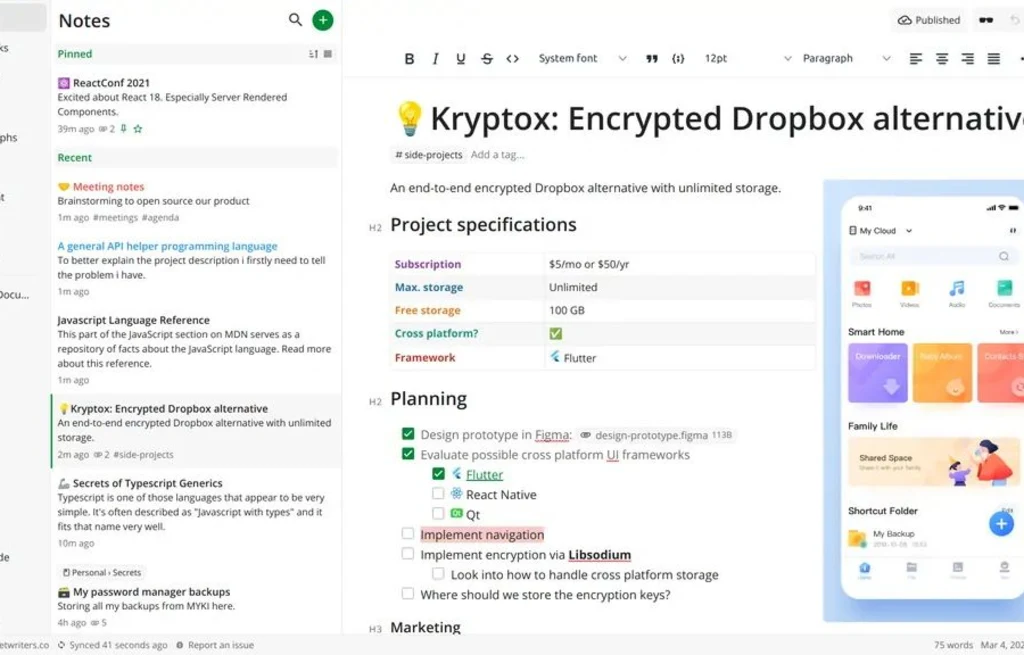Screen dimensions: 1024x655
Task: Toggle focus mode glasses icon
Action: coord(986,20)
